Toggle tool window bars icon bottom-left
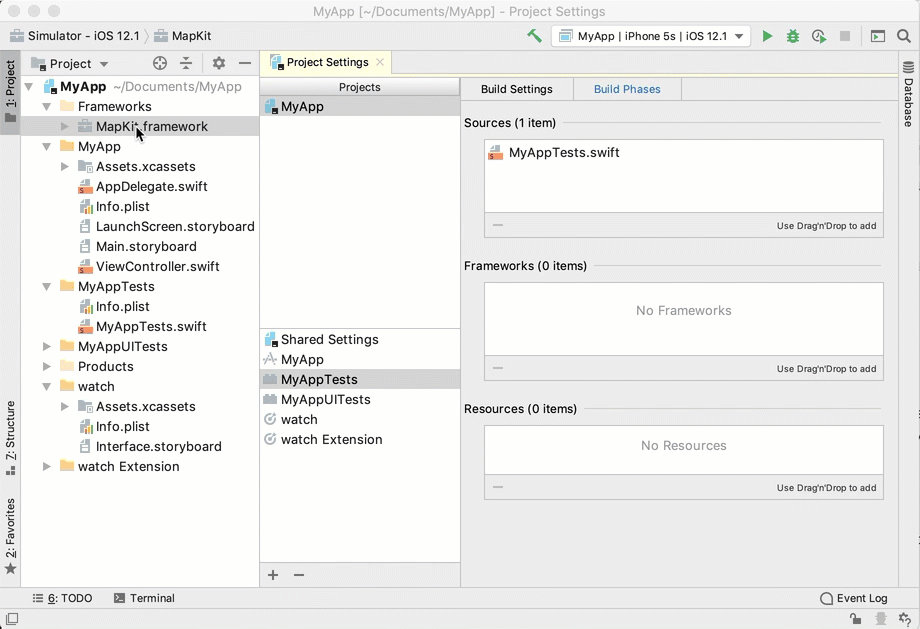Screen dimensions: 920x629 [12, 620]
